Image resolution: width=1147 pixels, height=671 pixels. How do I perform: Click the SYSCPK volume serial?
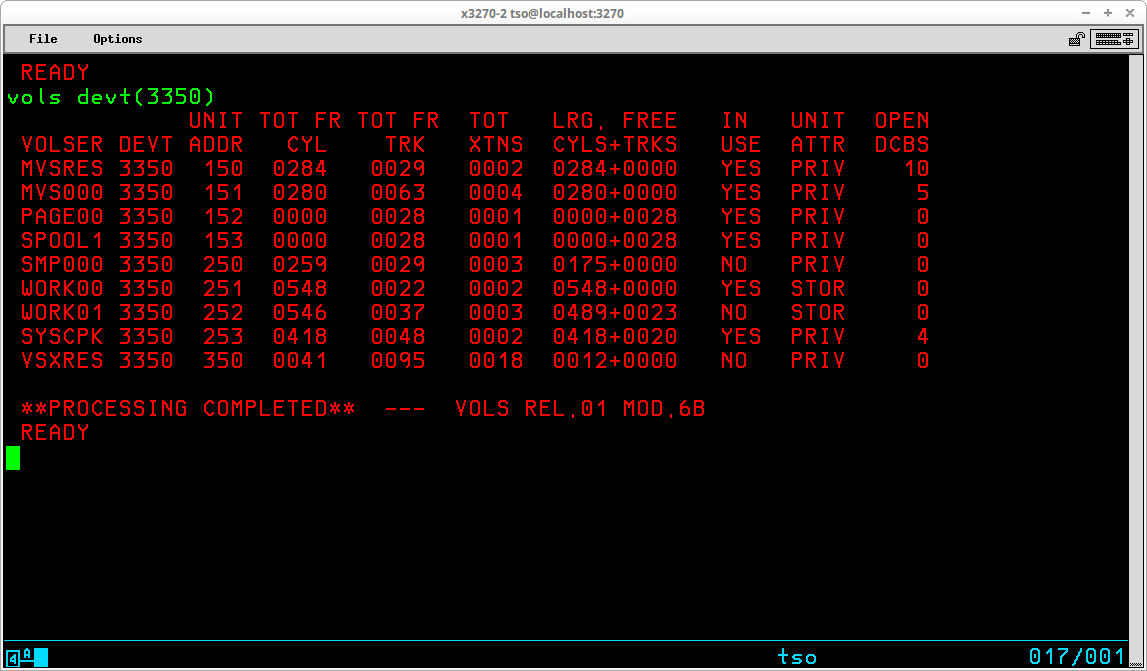click(62, 337)
